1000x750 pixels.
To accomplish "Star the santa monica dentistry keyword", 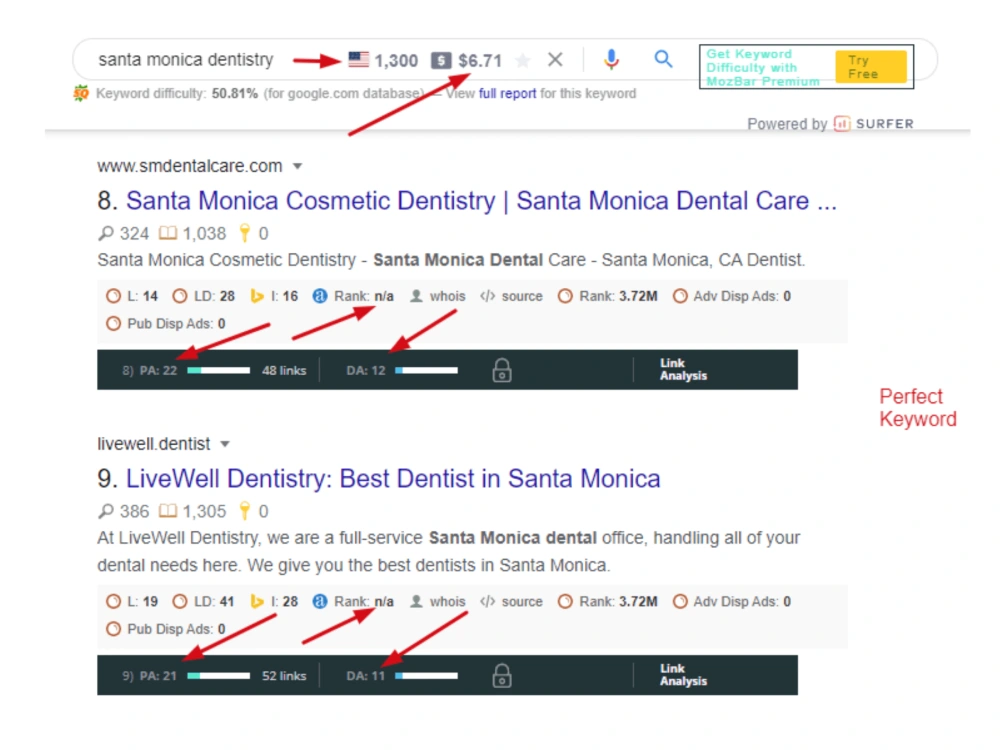I will coord(522,60).
